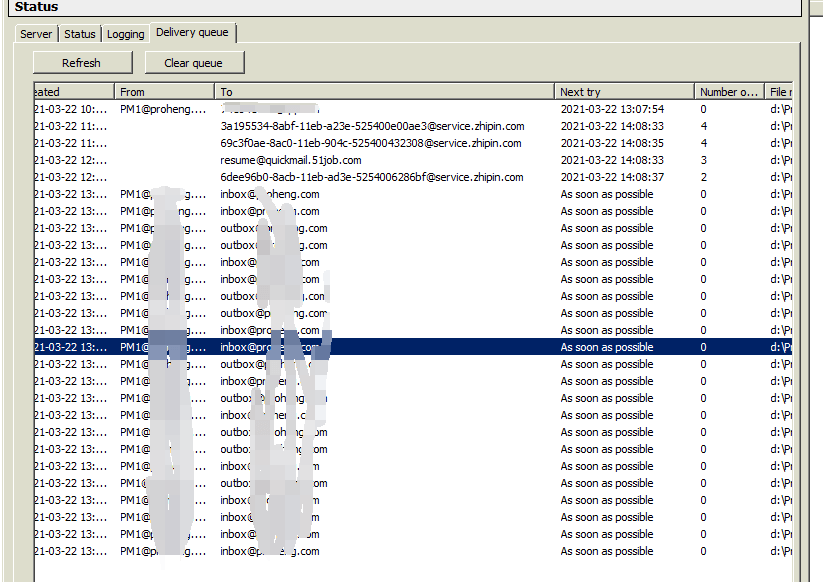Click the File name column header
This screenshot has height=582, width=823.
pos(779,92)
